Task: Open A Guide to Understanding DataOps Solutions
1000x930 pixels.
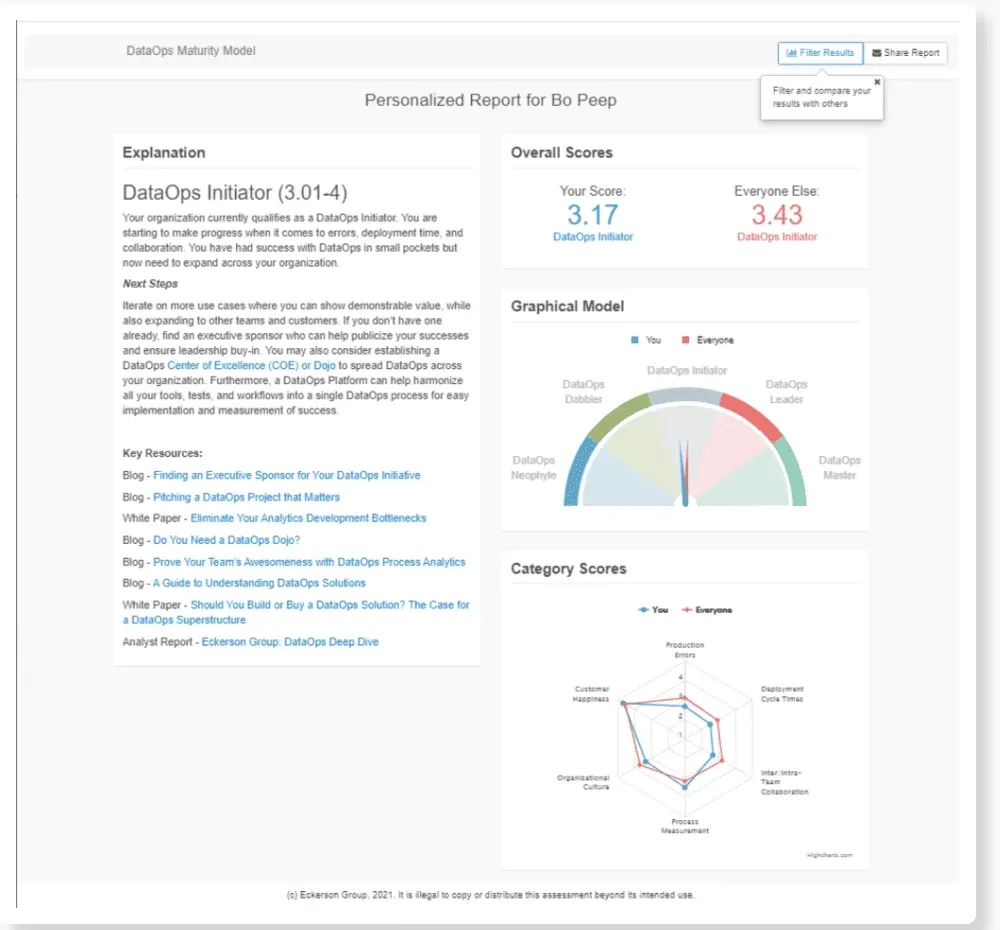Action: (259, 583)
